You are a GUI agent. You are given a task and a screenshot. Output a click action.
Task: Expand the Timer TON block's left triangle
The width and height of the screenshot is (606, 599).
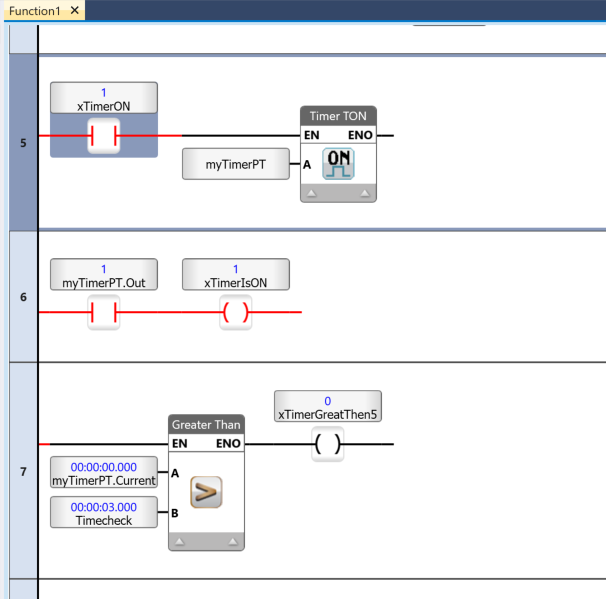point(311,193)
